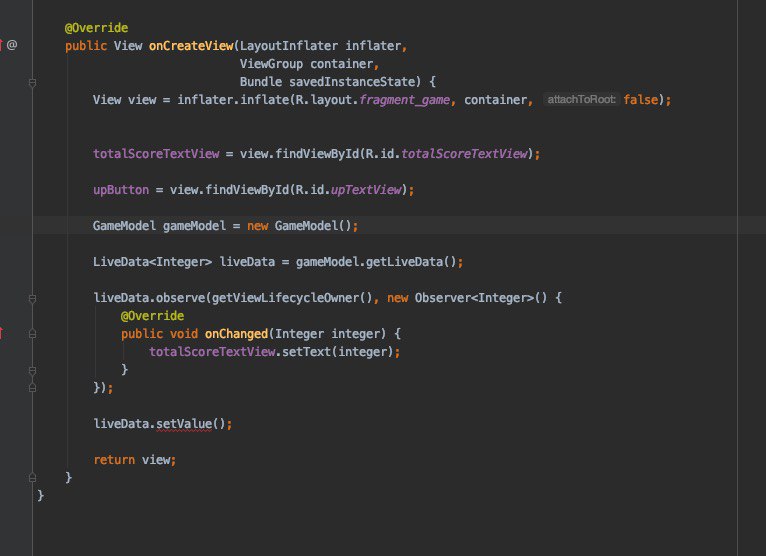Screen dimensions: 766x556
Task: Click the @Override annotation above onChanged
Action: 152,316
